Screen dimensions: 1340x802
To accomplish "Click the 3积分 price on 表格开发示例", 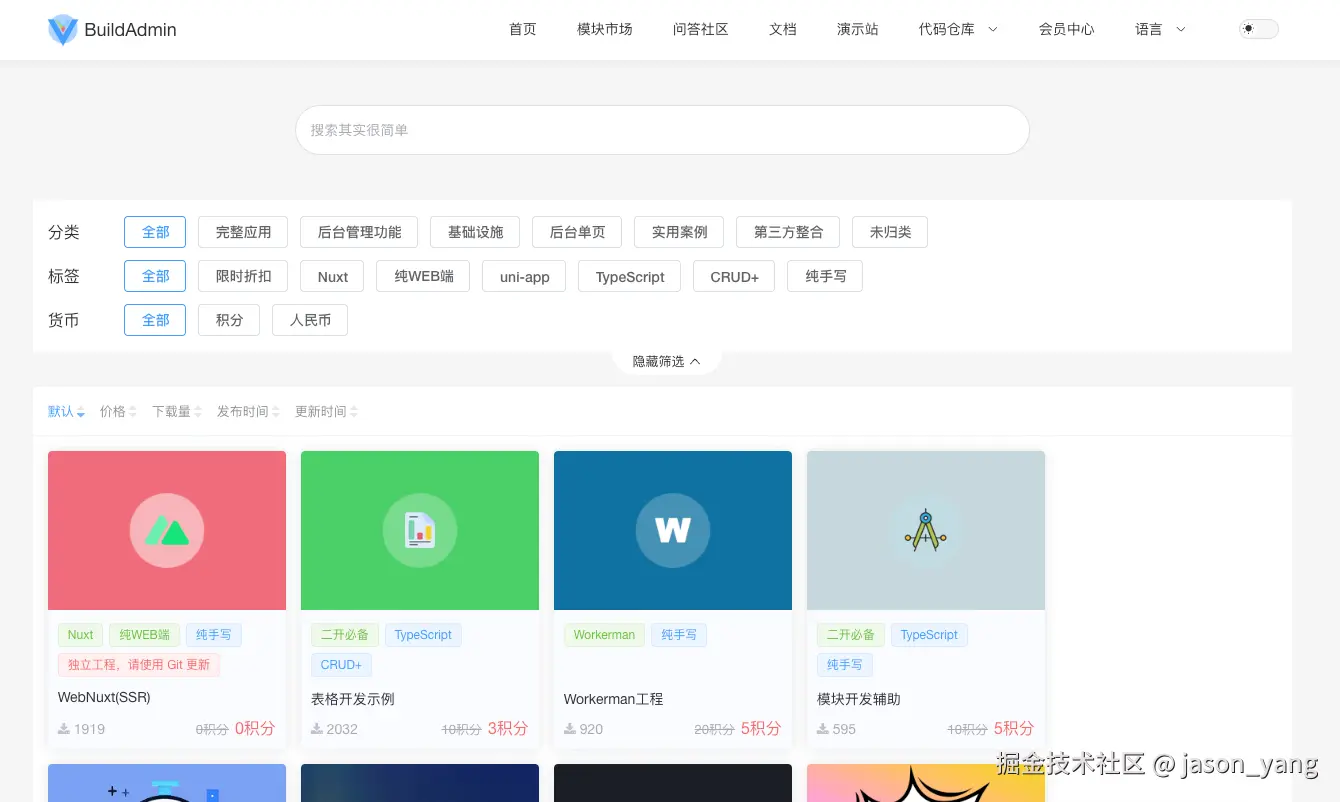I will click(508, 728).
